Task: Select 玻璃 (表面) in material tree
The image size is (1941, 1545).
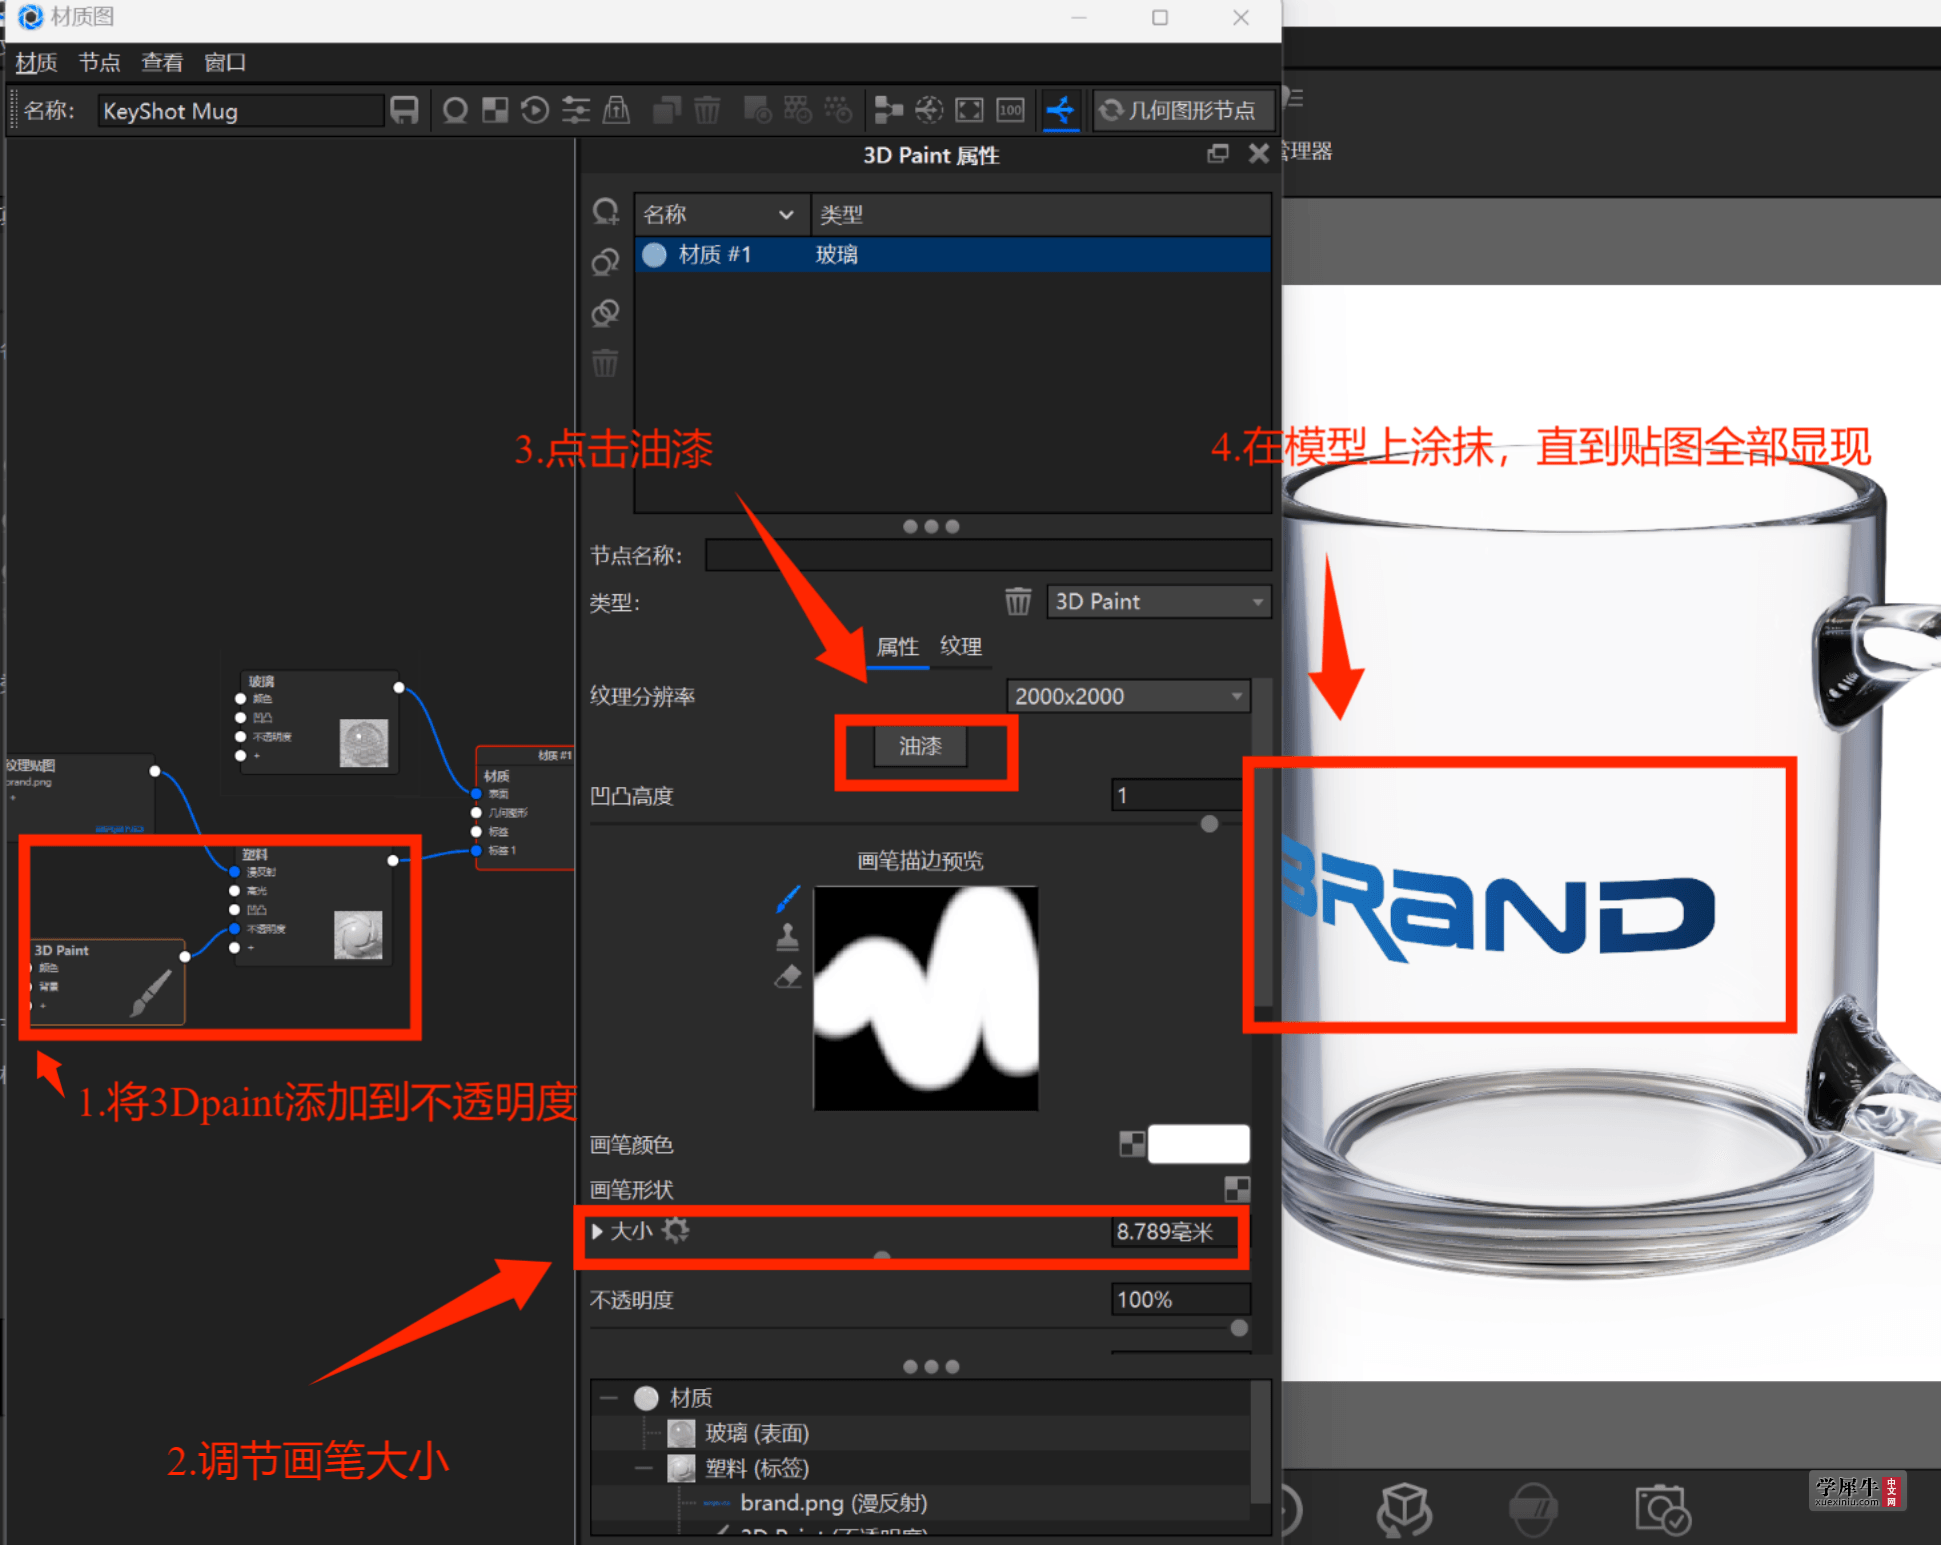Action: coord(757,1433)
